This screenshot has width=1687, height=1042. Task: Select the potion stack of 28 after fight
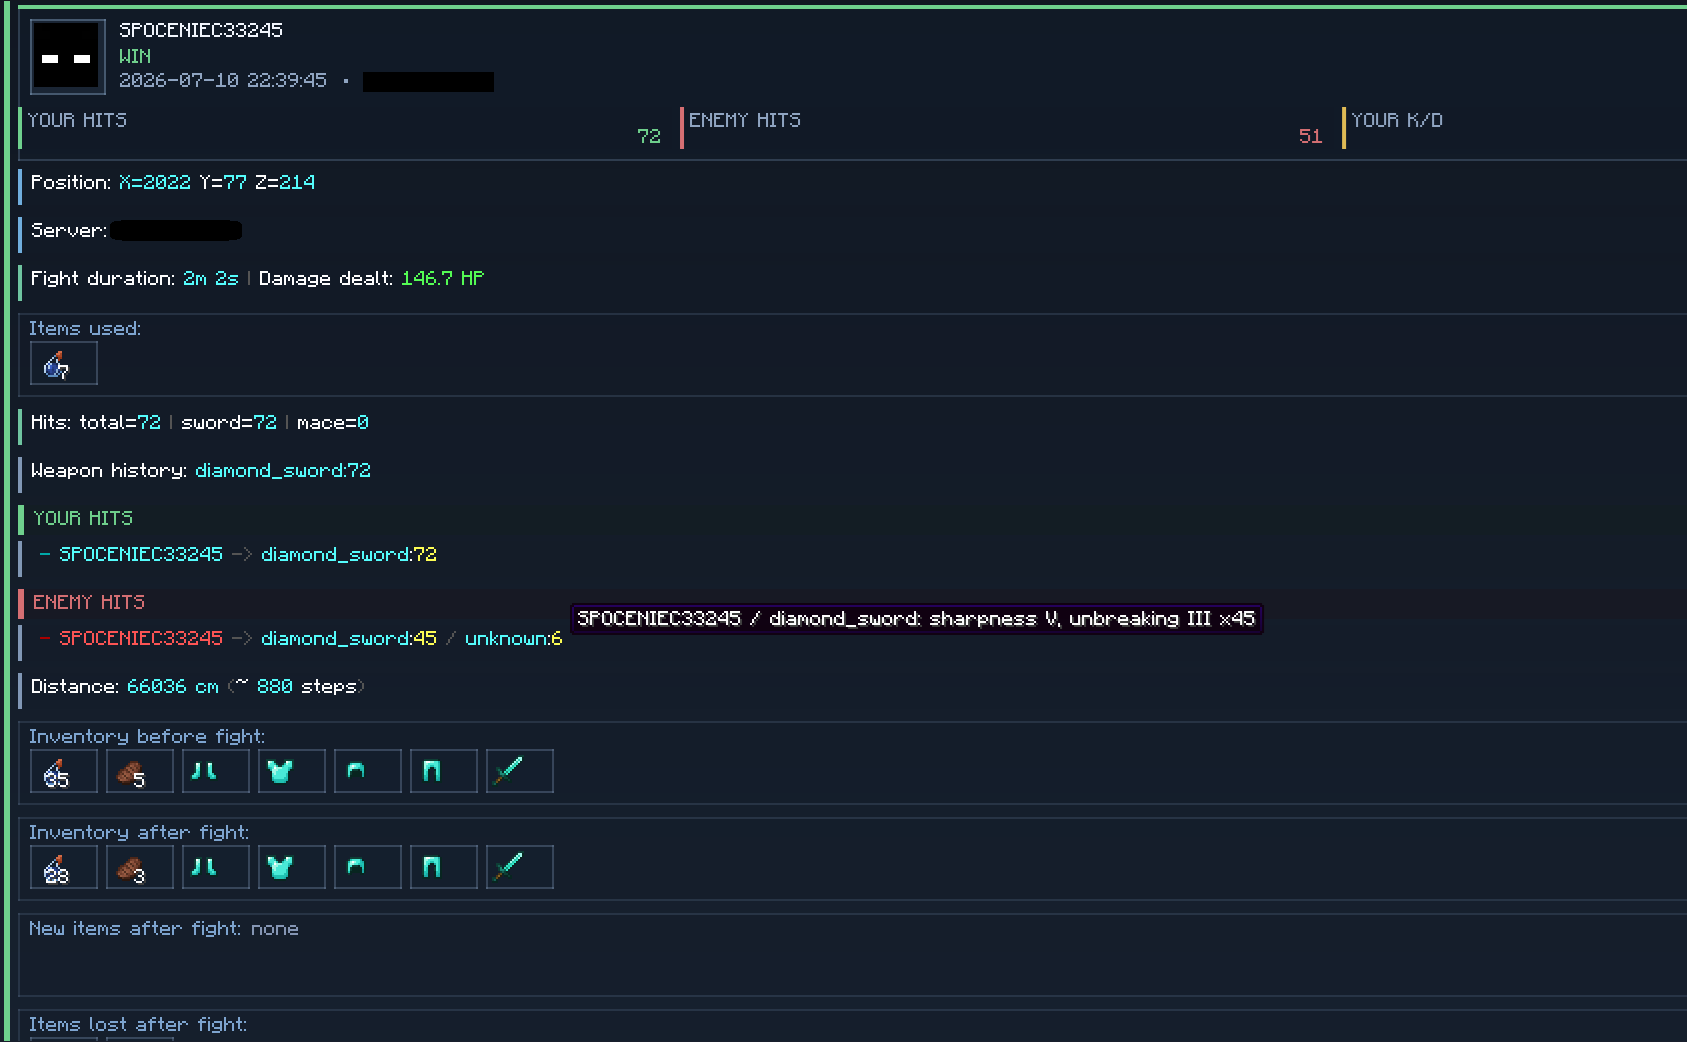click(x=64, y=867)
